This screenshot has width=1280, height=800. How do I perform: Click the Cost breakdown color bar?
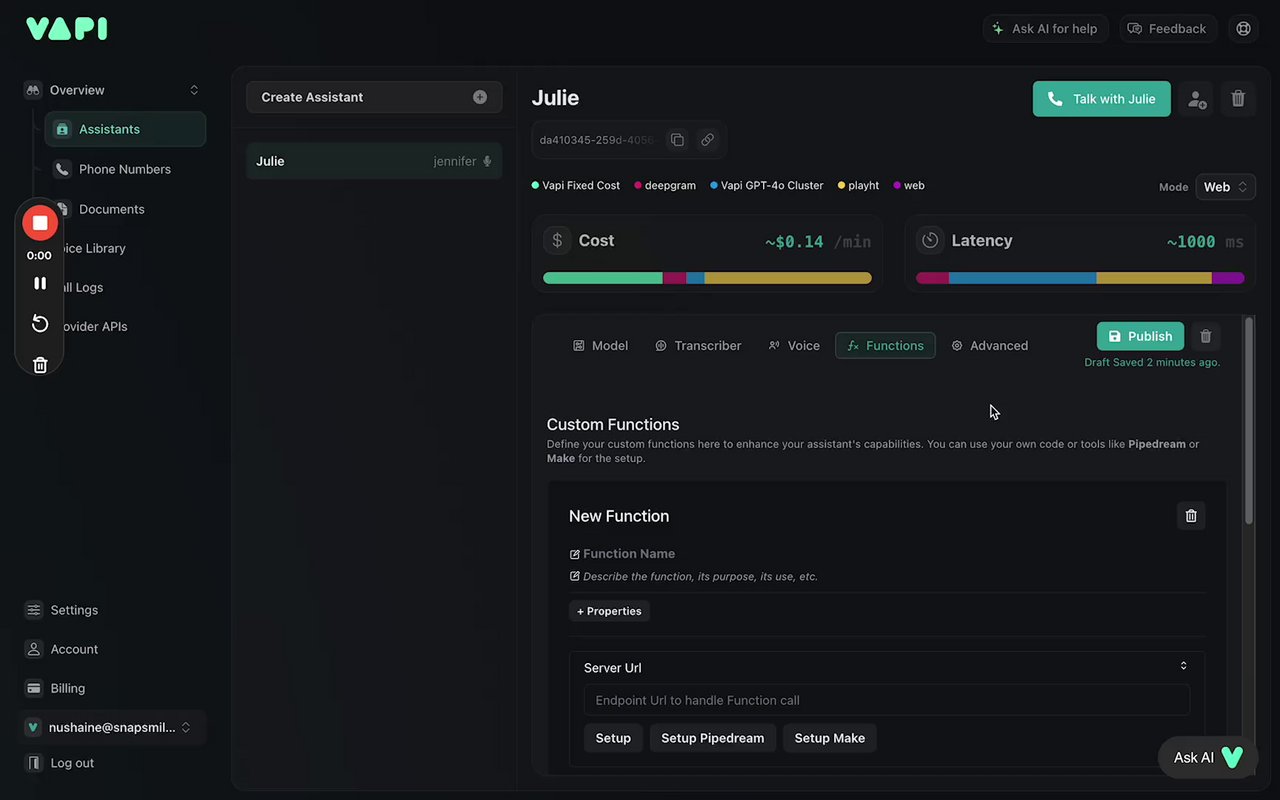click(707, 278)
